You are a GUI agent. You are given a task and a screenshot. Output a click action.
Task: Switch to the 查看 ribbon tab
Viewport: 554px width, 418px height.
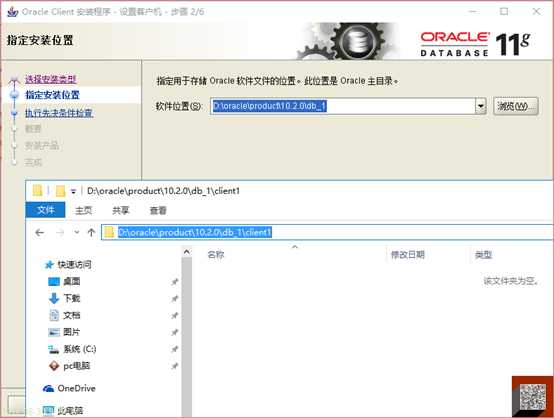click(158, 211)
